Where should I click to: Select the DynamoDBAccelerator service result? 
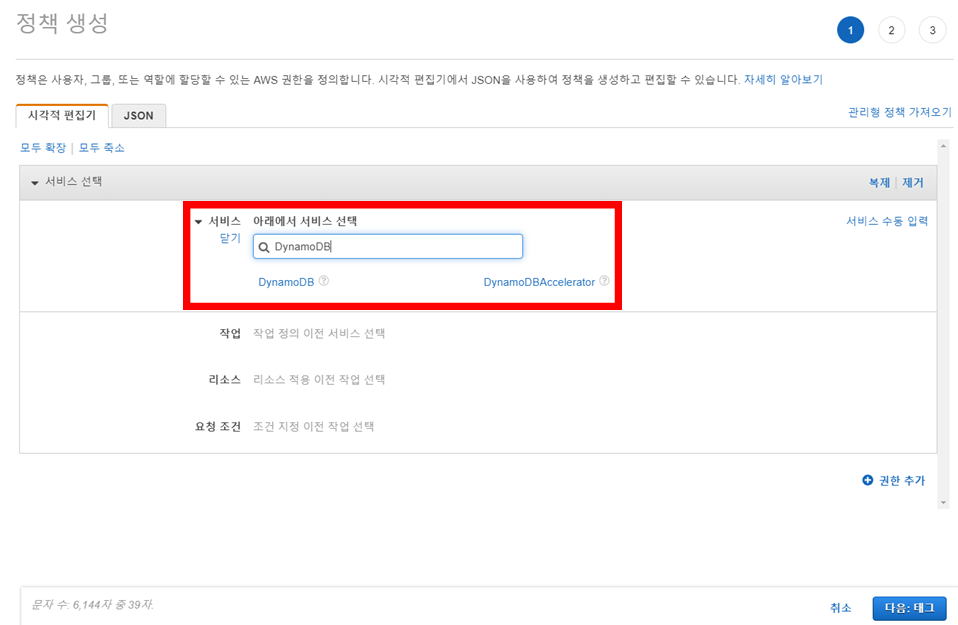click(539, 282)
